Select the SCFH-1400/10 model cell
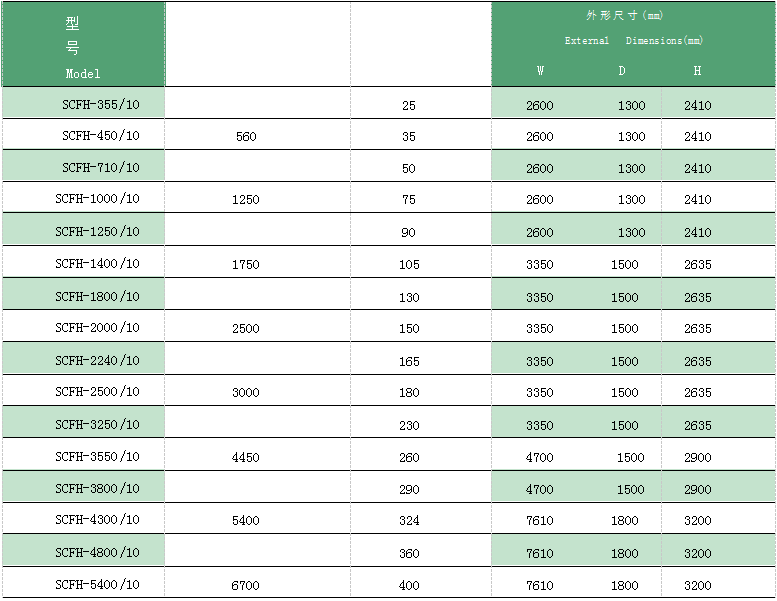Image resolution: width=777 pixels, height=601 pixels. (x=97, y=264)
